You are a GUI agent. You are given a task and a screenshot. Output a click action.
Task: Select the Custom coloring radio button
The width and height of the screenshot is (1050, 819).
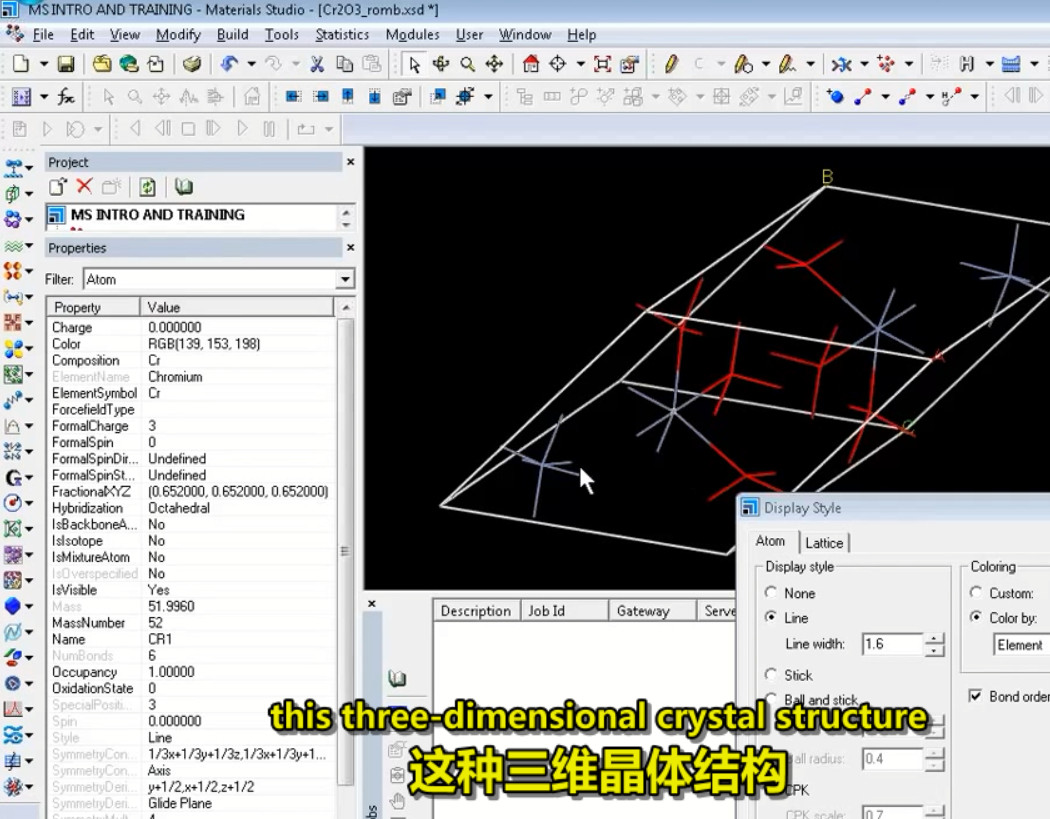click(976, 592)
